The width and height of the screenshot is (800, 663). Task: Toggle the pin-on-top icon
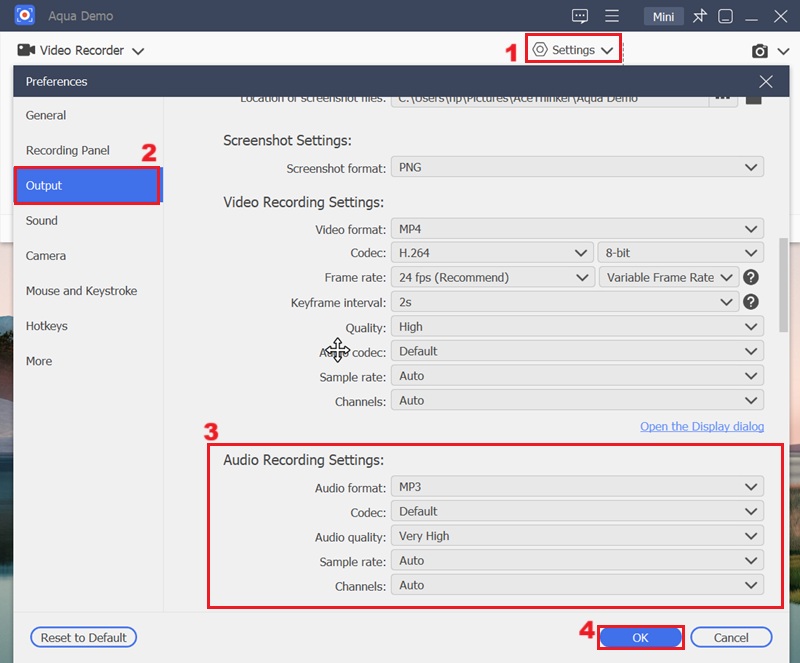coord(699,16)
